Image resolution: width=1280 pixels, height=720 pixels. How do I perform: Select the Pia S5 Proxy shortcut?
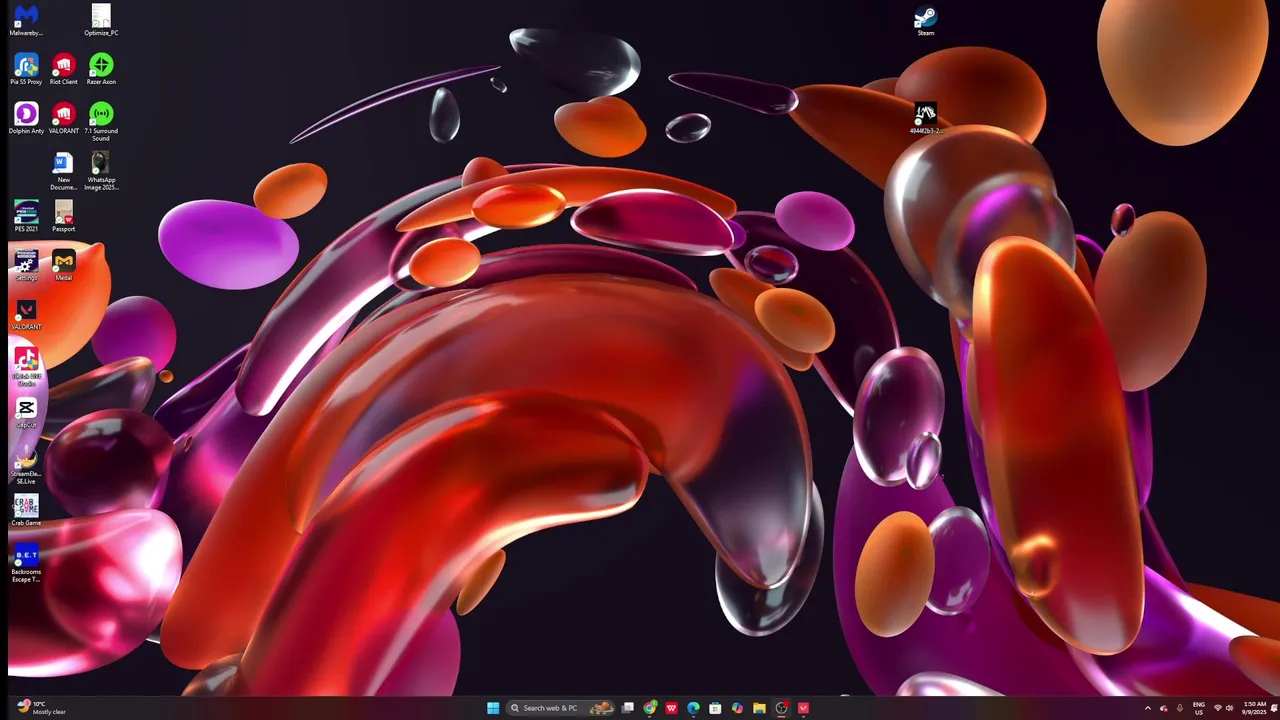coord(26,69)
